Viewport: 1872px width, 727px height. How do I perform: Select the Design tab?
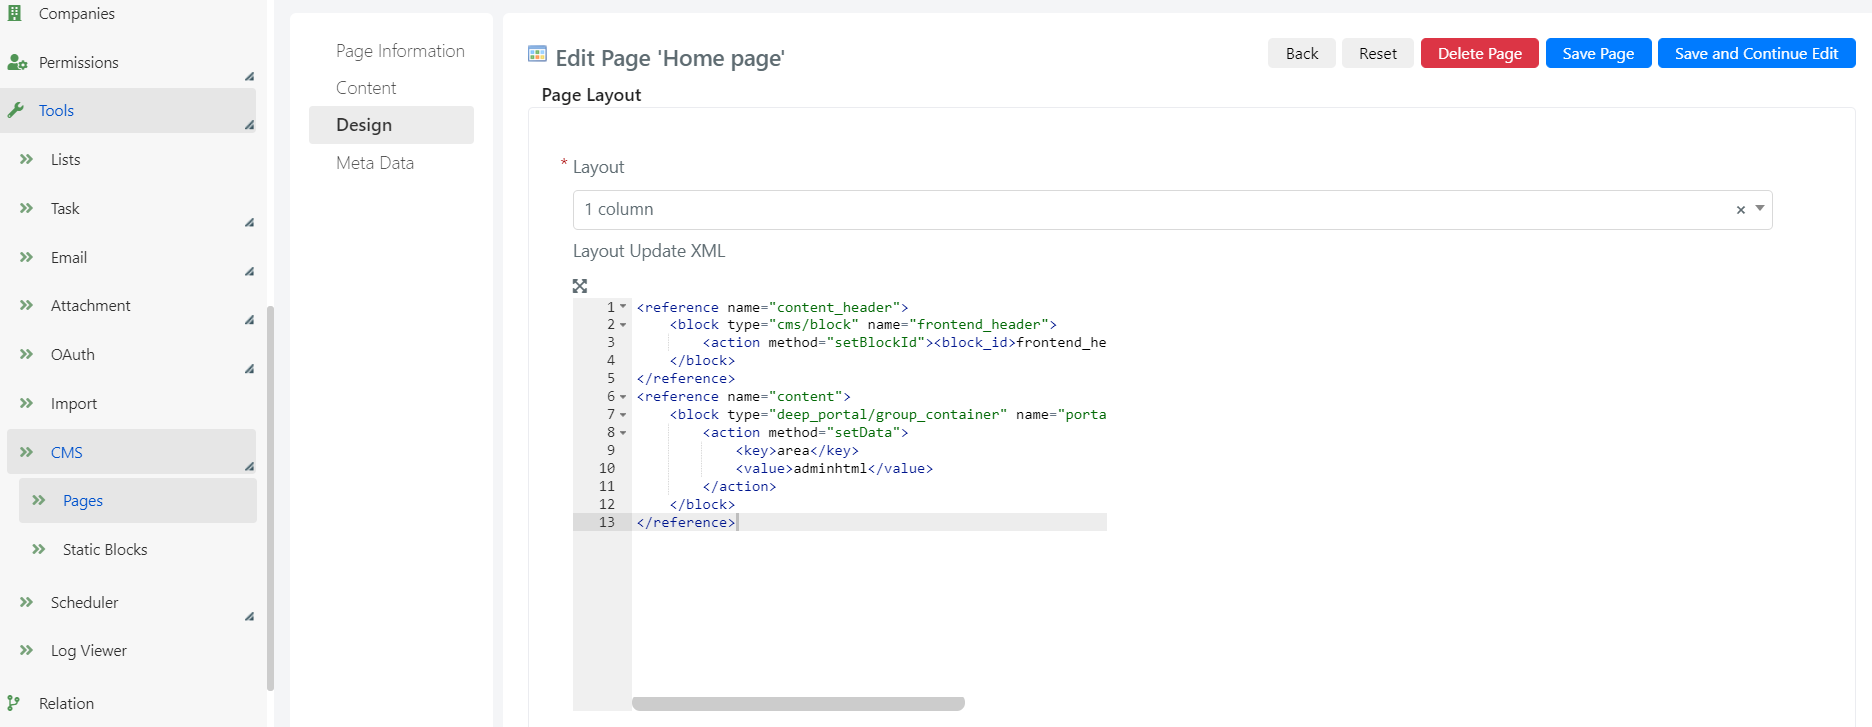(x=391, y=125)
